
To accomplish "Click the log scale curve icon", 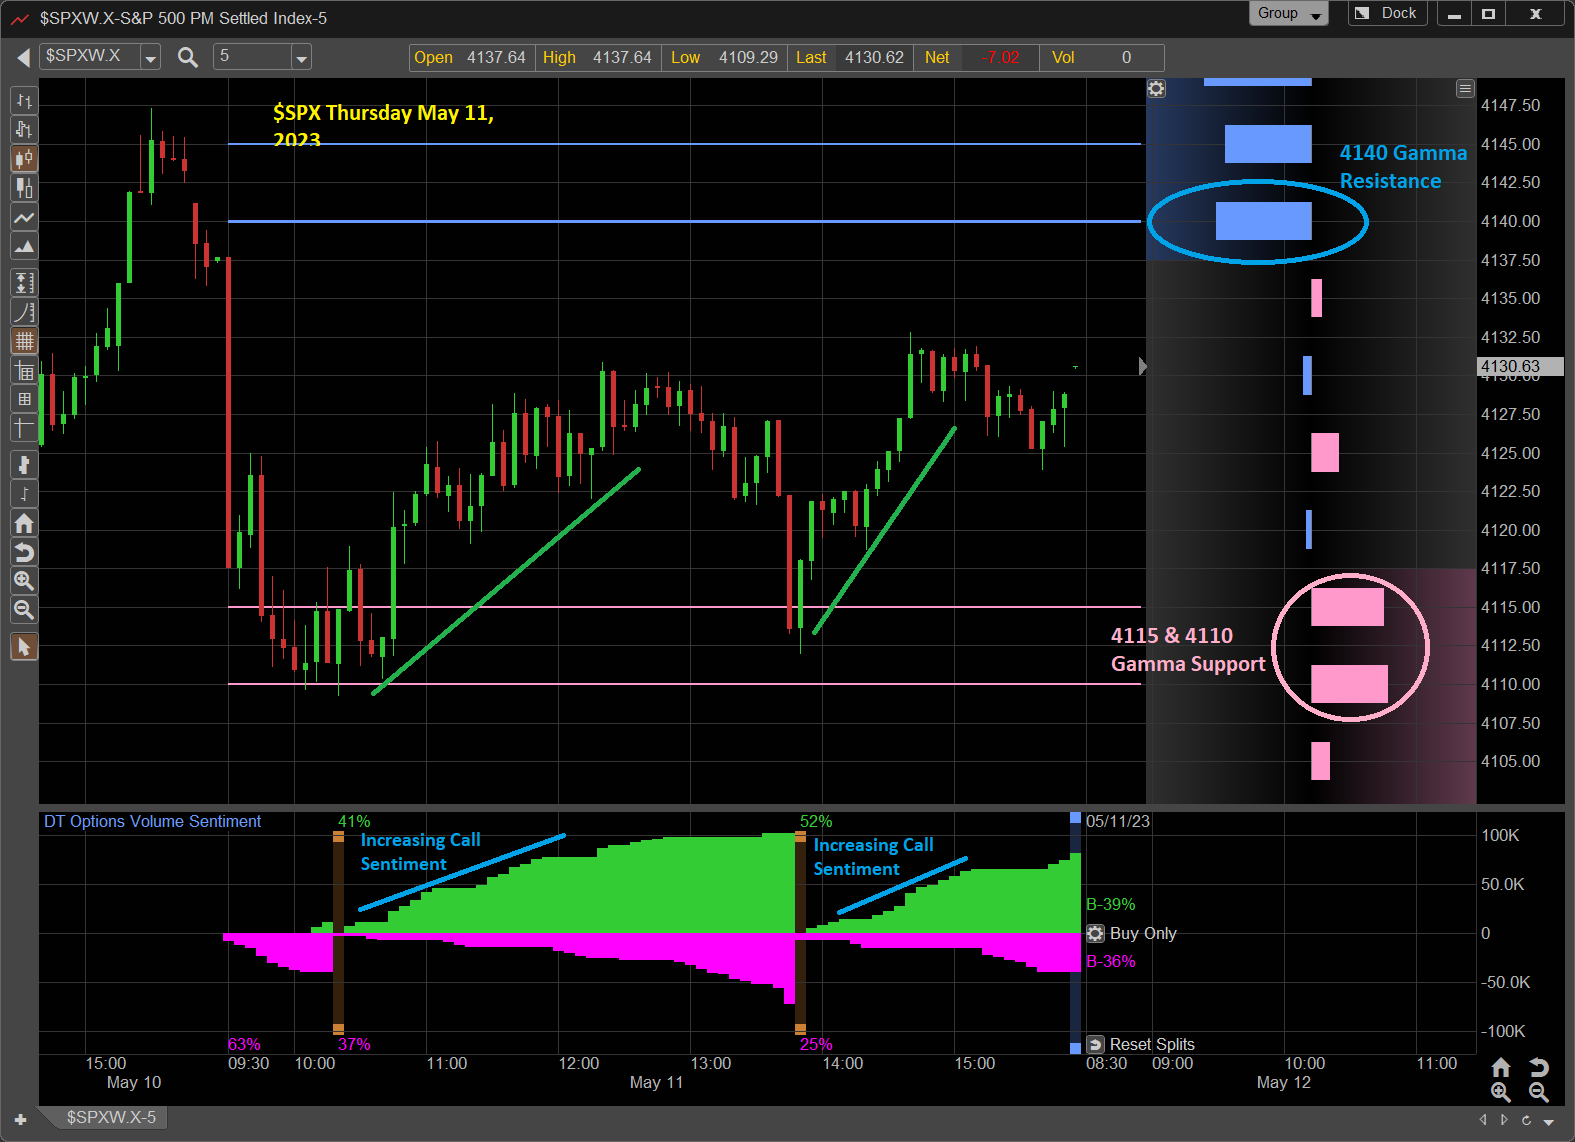I will click(24, 312).
